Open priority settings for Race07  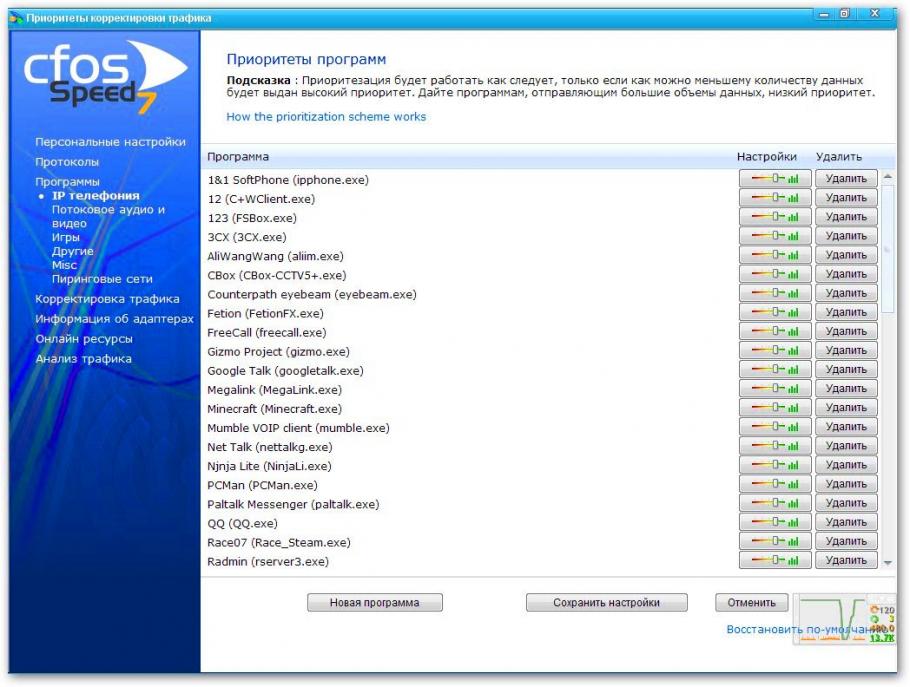point(775,541)
